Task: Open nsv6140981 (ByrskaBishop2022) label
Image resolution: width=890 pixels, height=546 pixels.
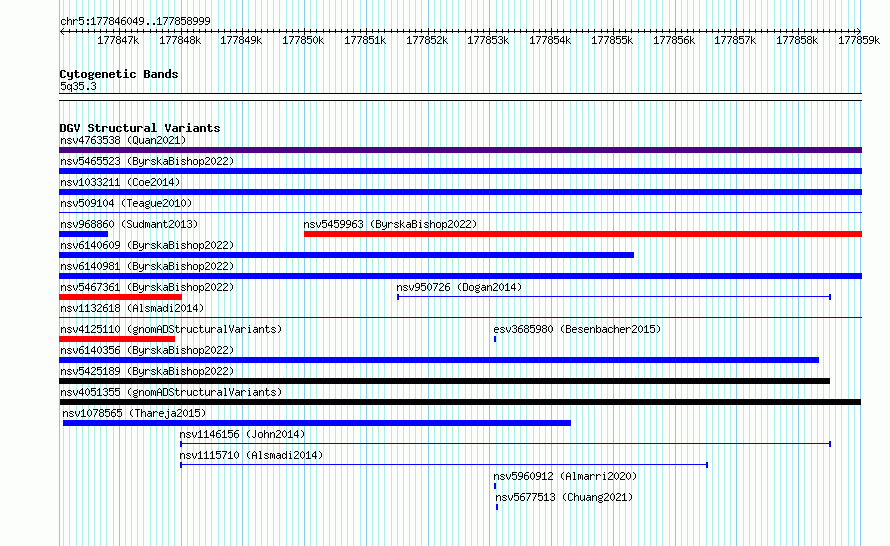Action: pyautogui.click(x=147, y=266)
